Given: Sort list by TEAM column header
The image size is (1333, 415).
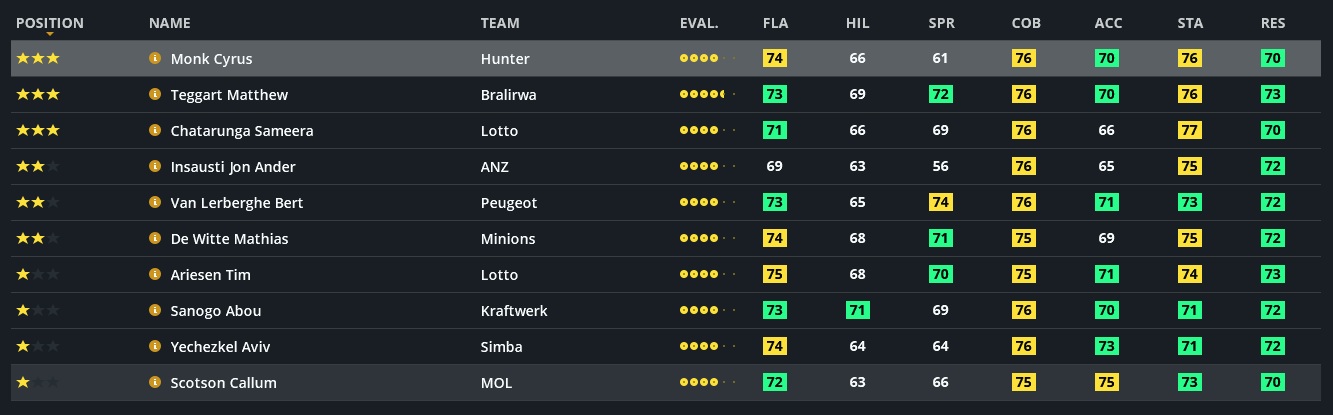Looking at the screenshot, I should click(500, 23).
